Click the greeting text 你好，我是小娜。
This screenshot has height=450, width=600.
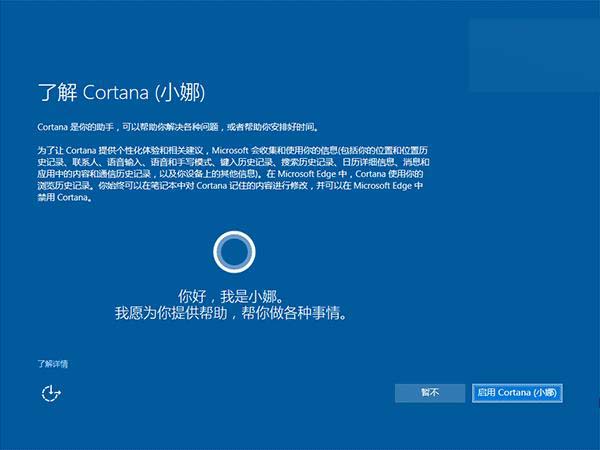[231, 296]
